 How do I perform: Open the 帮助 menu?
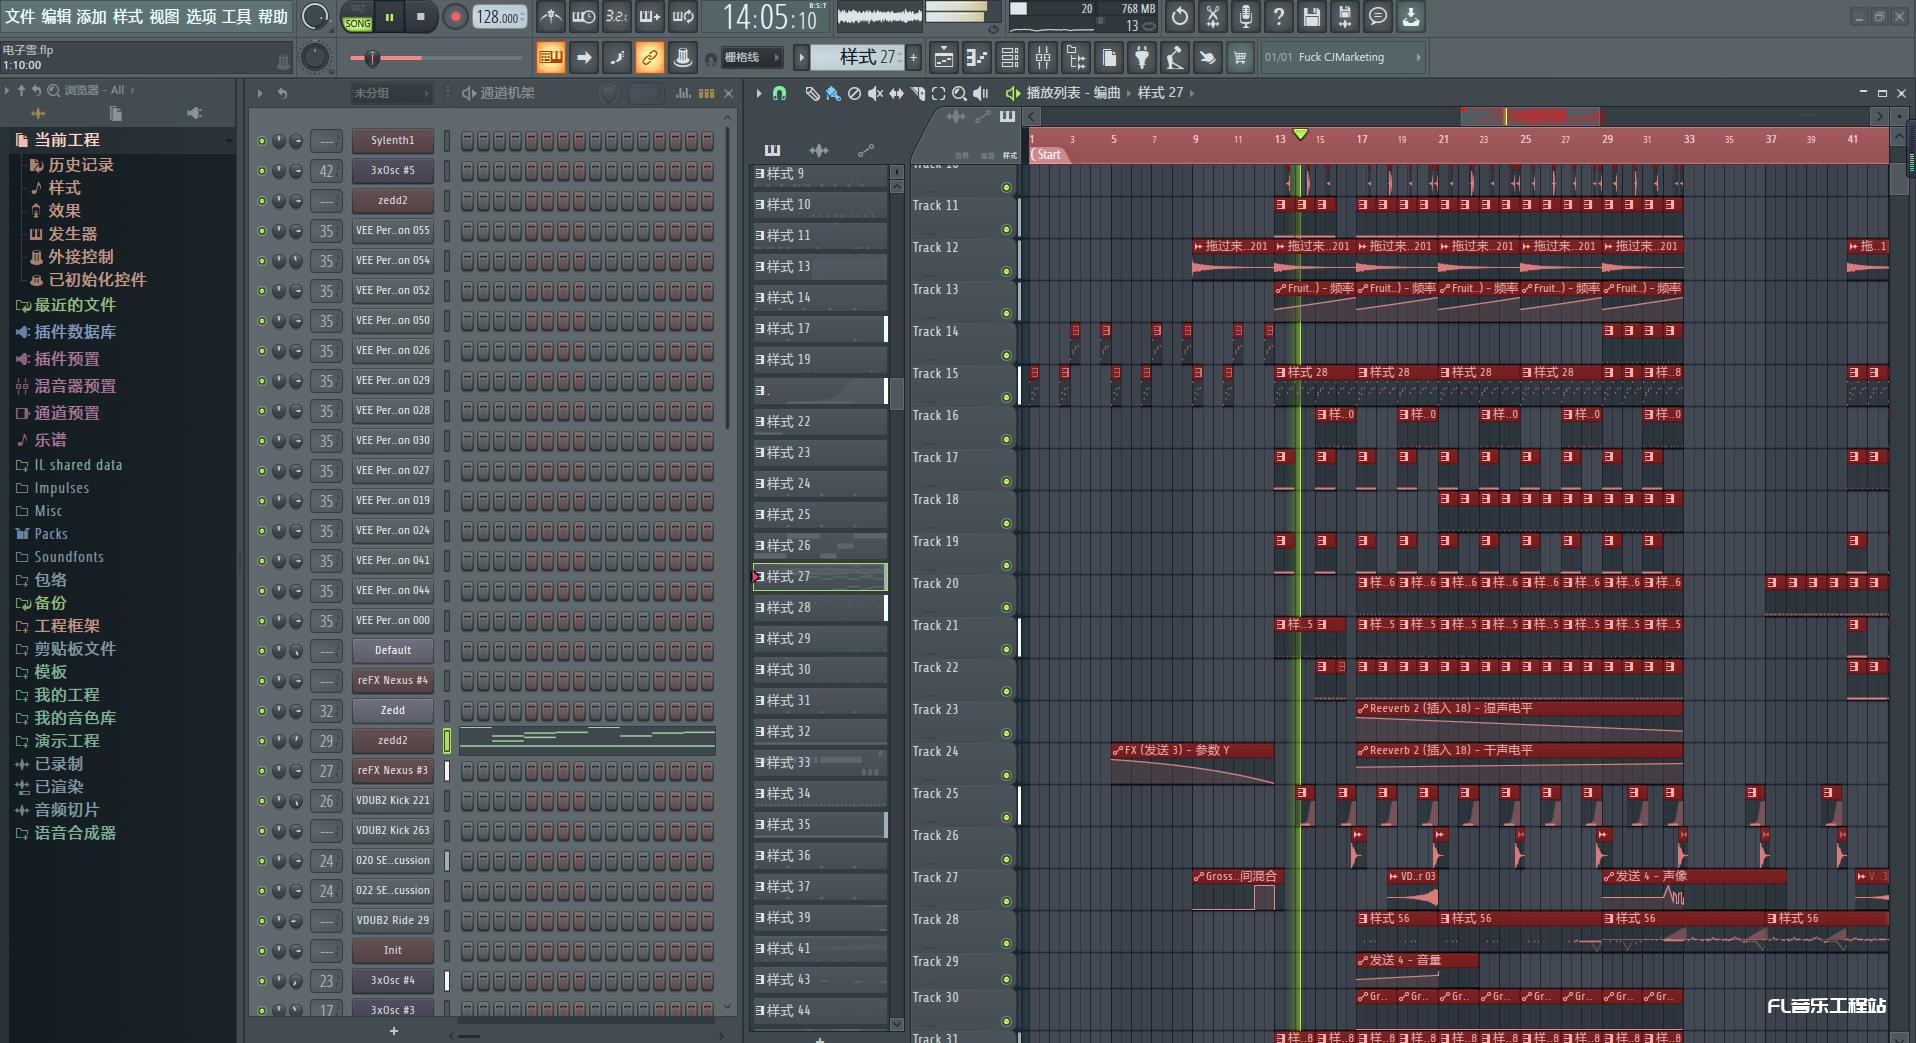pyautogui.click(x=273, y=16)
